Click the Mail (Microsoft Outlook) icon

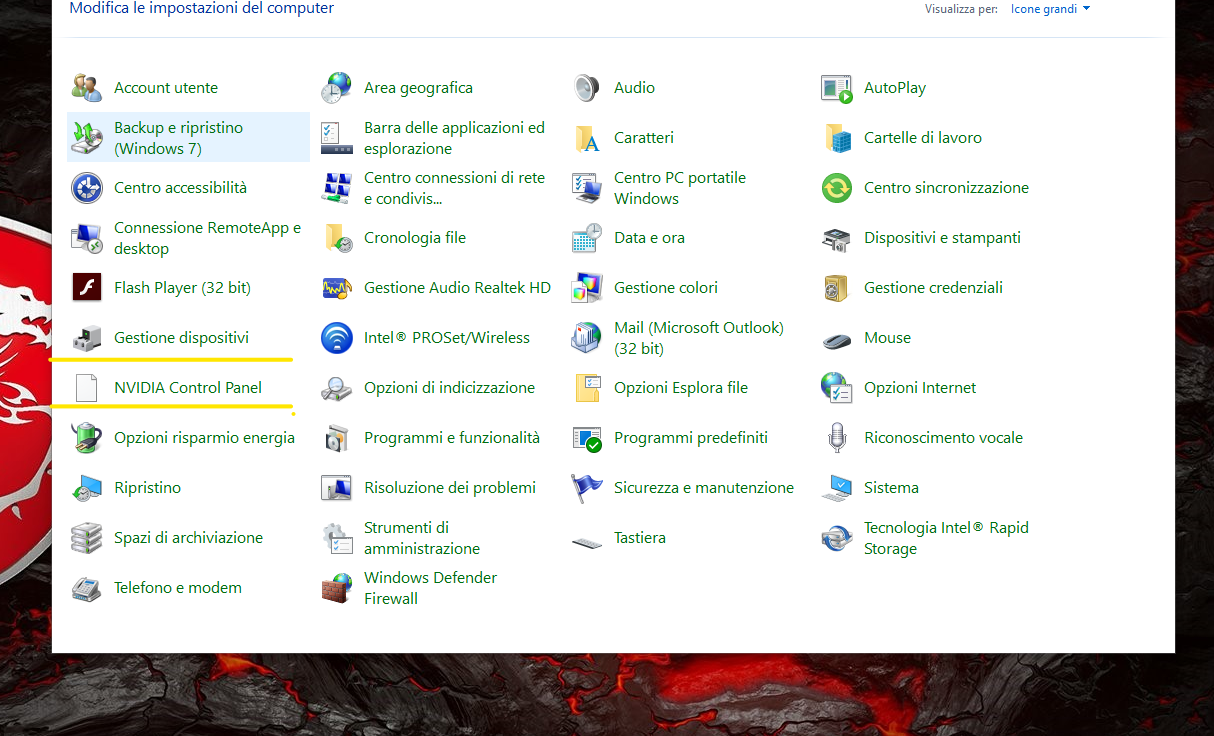coord(587,338)
